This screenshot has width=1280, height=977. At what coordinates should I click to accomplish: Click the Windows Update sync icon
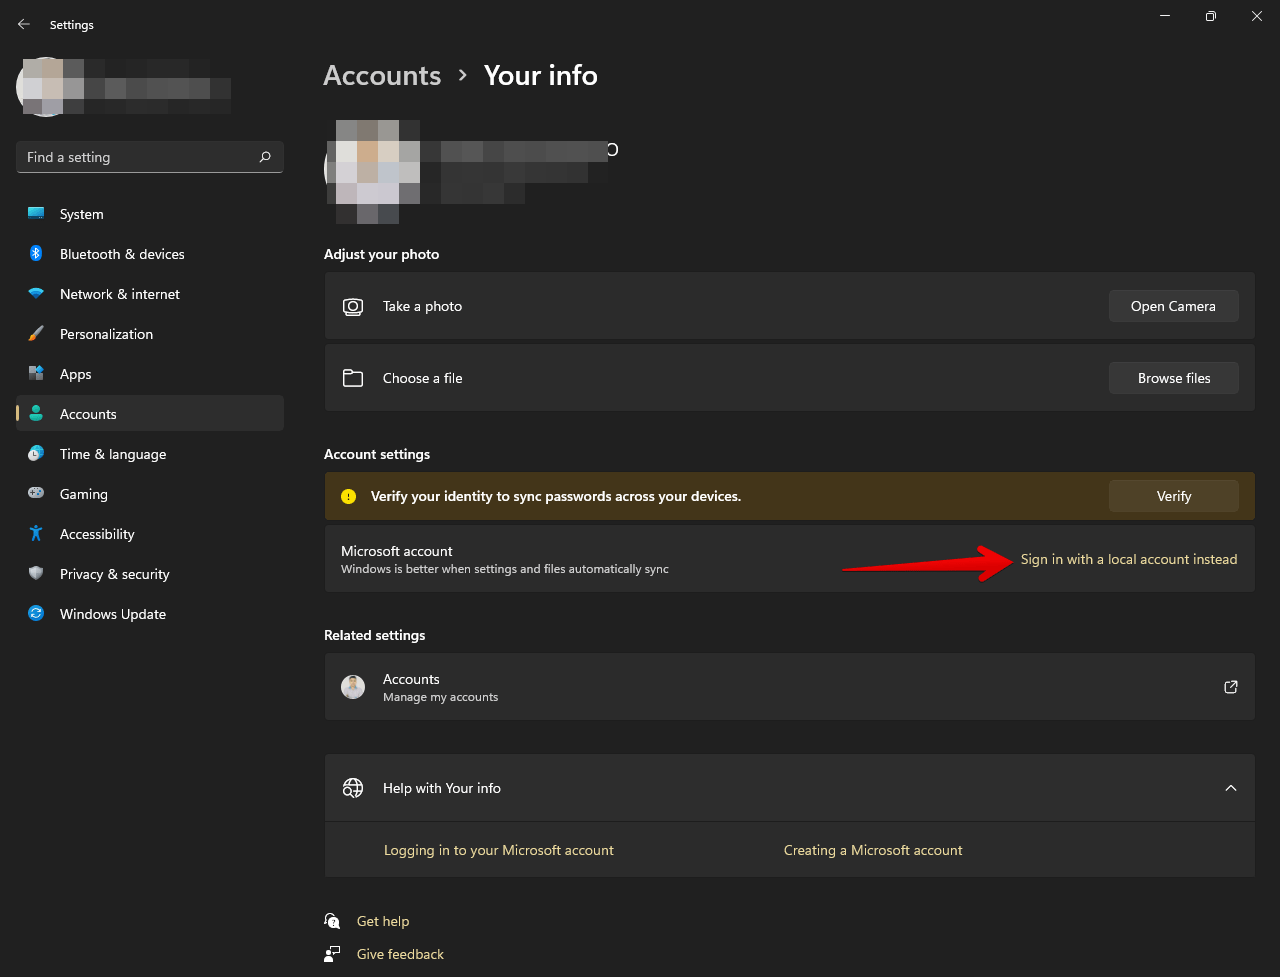(36, 614)
